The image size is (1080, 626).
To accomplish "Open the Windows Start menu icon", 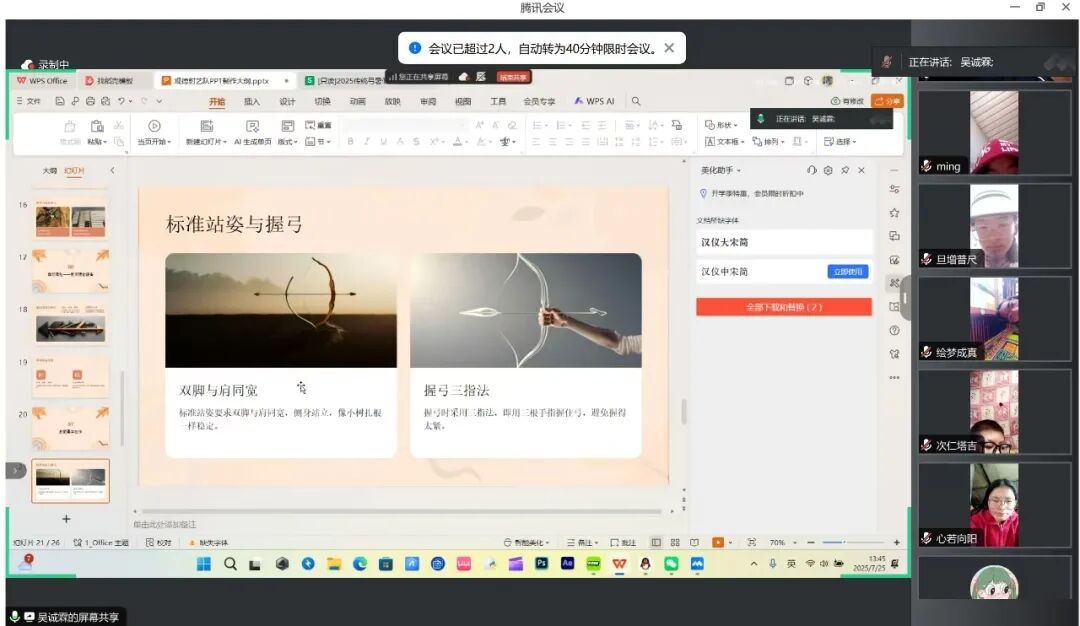I will pyautogui.click(x=204, y=564).
